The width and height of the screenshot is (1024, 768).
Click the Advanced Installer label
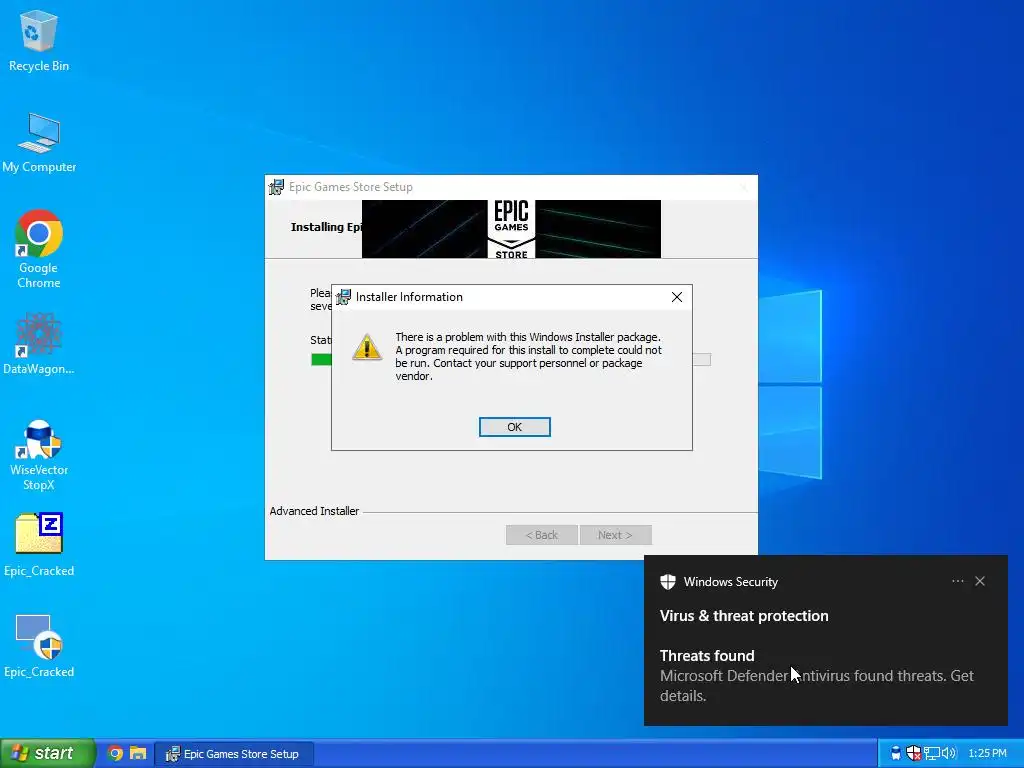click(314, 511)
